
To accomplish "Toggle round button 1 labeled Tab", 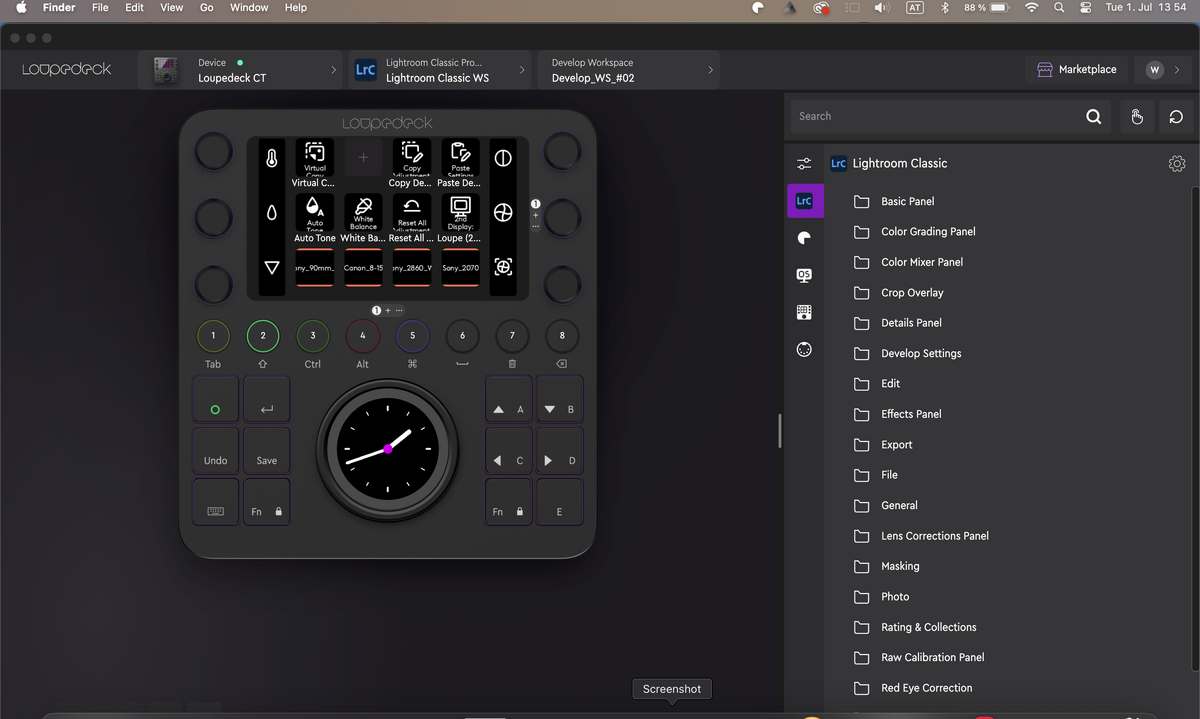I will 213,336.
